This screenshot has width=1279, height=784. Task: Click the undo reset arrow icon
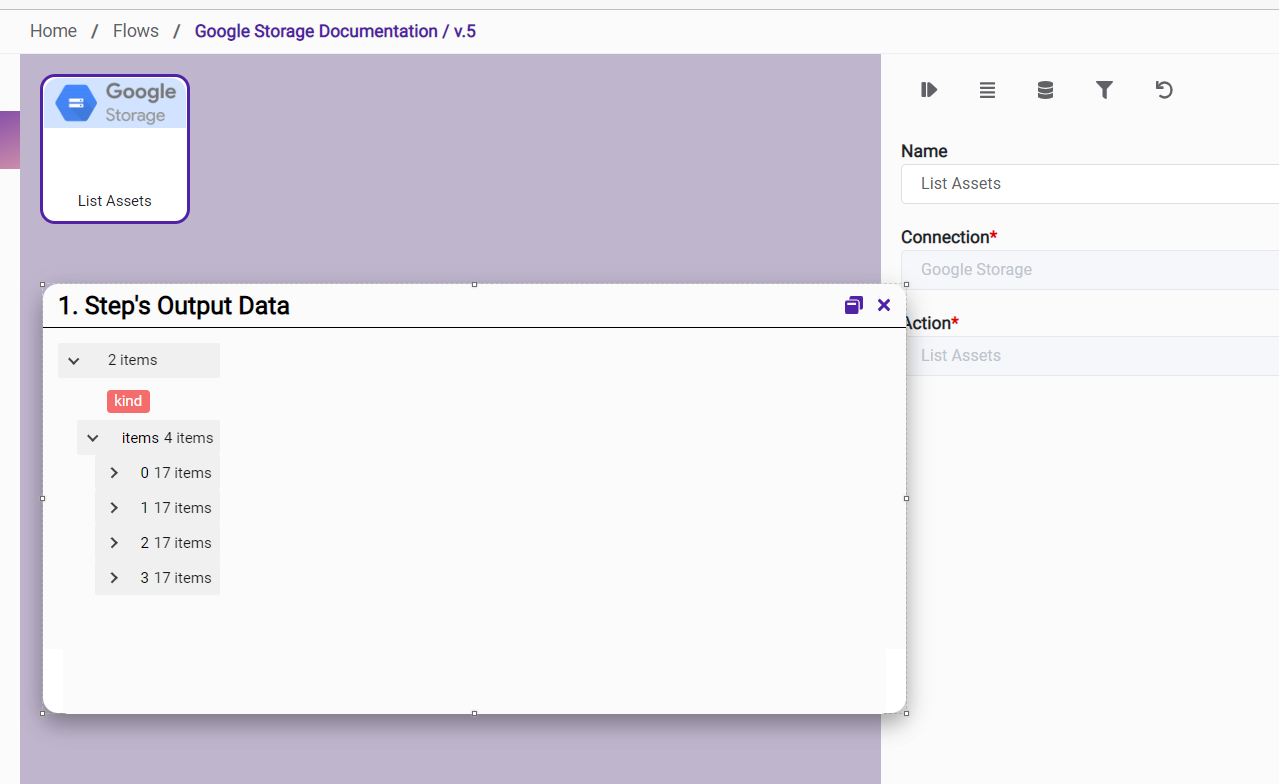(1164, 90)
